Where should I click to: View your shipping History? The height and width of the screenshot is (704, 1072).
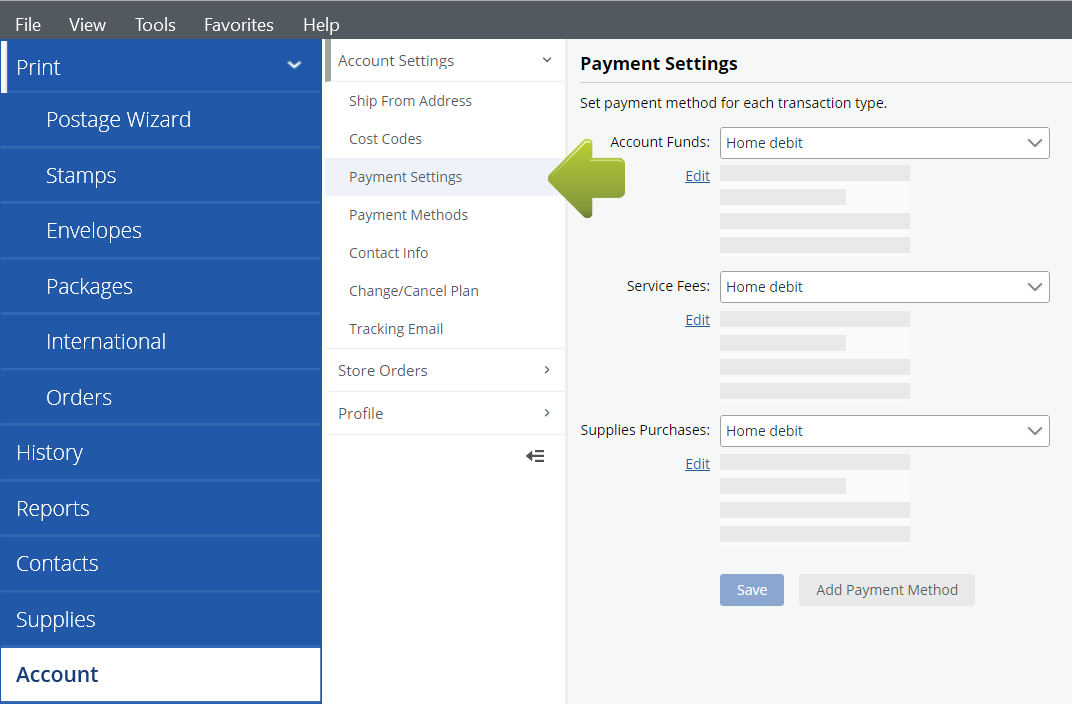point(49,452)
